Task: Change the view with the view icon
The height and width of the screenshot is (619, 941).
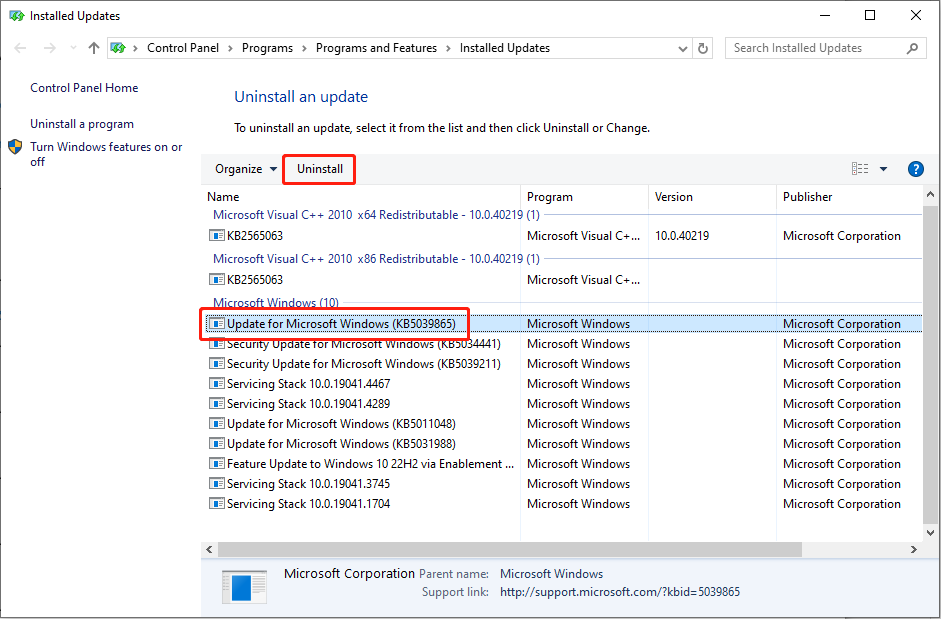Action: point(860,169)
